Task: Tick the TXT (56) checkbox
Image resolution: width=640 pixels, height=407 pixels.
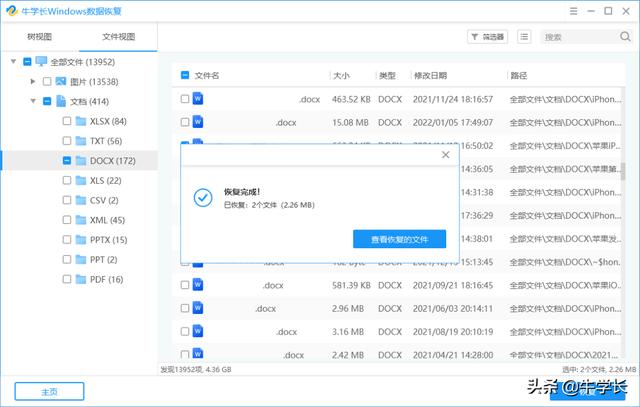Action: pyautogui.click(x=67, y=141)
